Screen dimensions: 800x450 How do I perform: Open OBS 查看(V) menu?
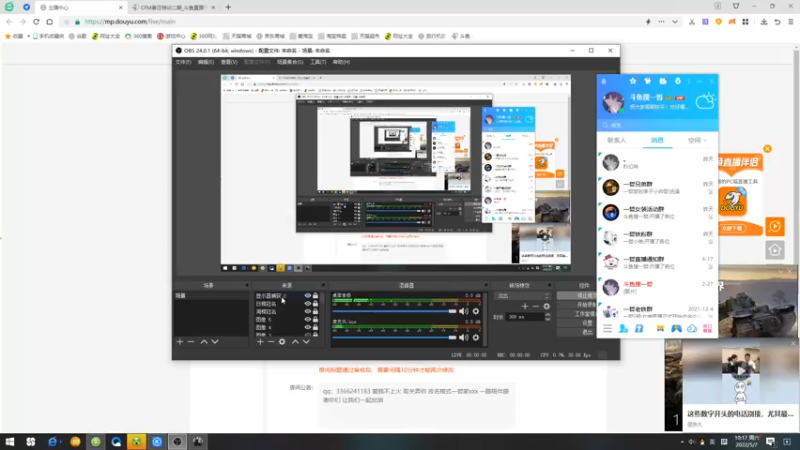click(x=229, y=62)
